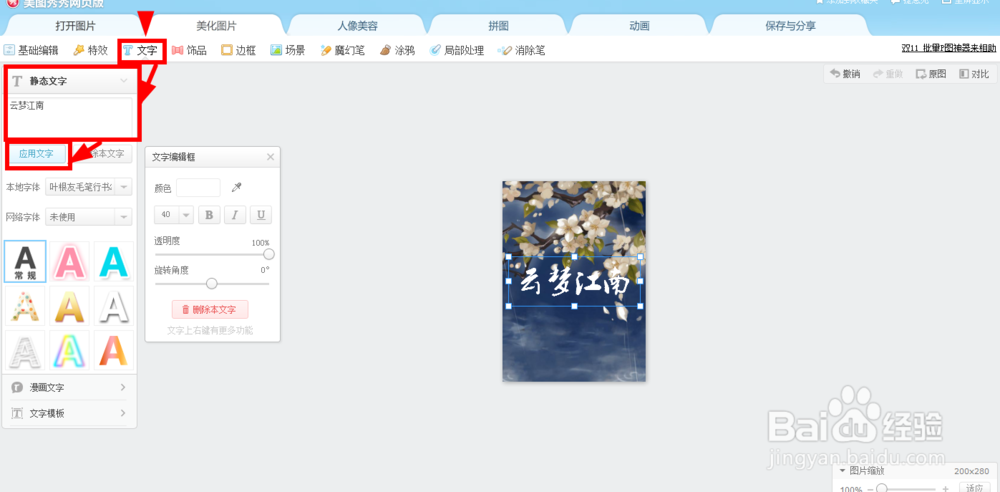Image resolution: width=1000 pixels, height=492 pixels.
Task: Select the 文字 text tool
Action: pyautogui.click(x=140, y=50)
